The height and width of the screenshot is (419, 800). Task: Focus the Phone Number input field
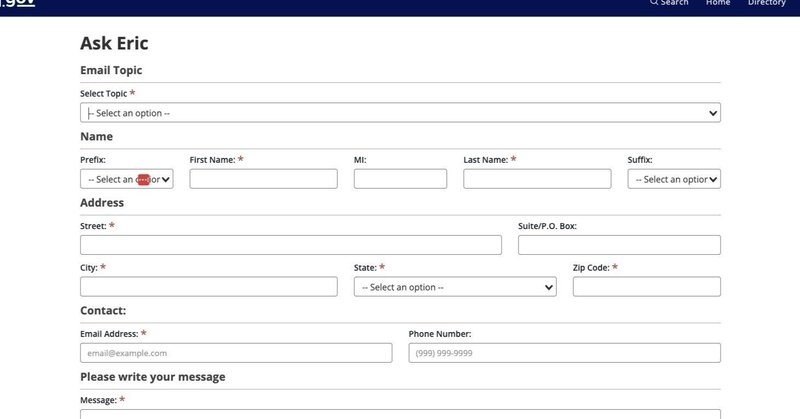pos(564,353)
